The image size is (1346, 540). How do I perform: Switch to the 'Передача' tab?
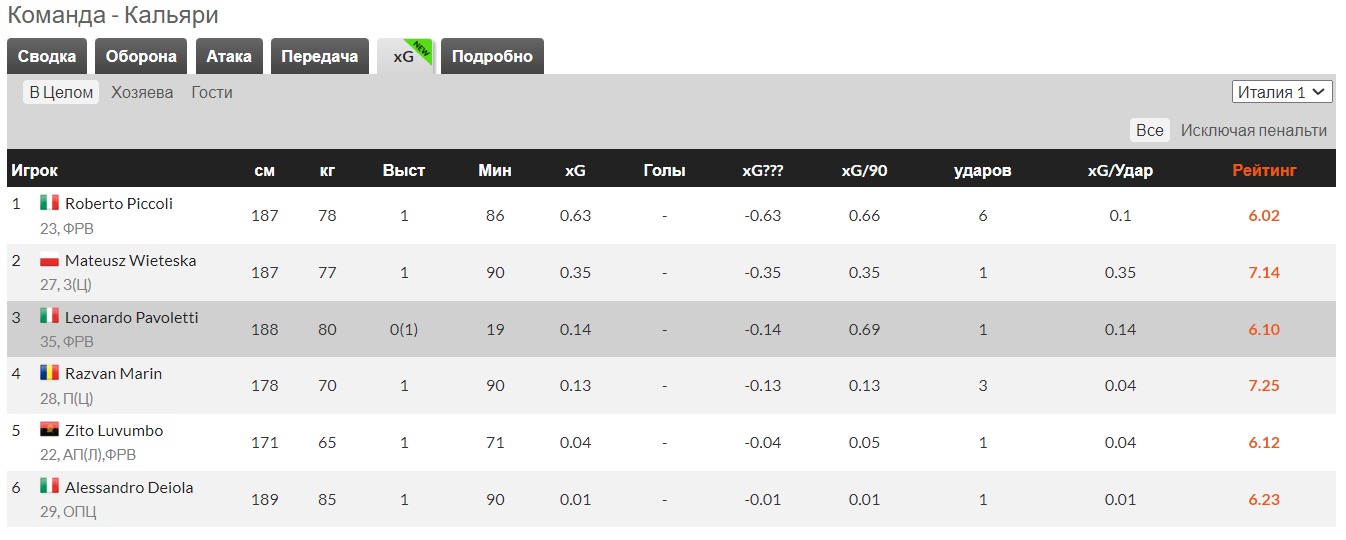[320, 56]
